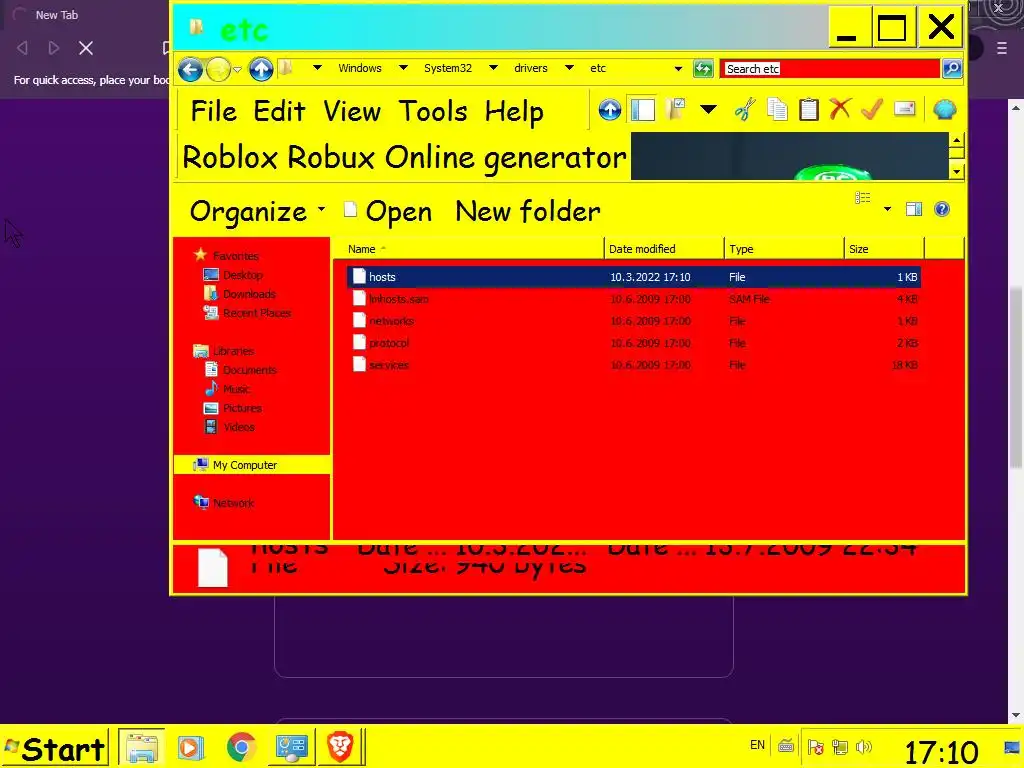Expand the dropdown after System32 breadcrumb
The image size is (1024, 768).
493,68
